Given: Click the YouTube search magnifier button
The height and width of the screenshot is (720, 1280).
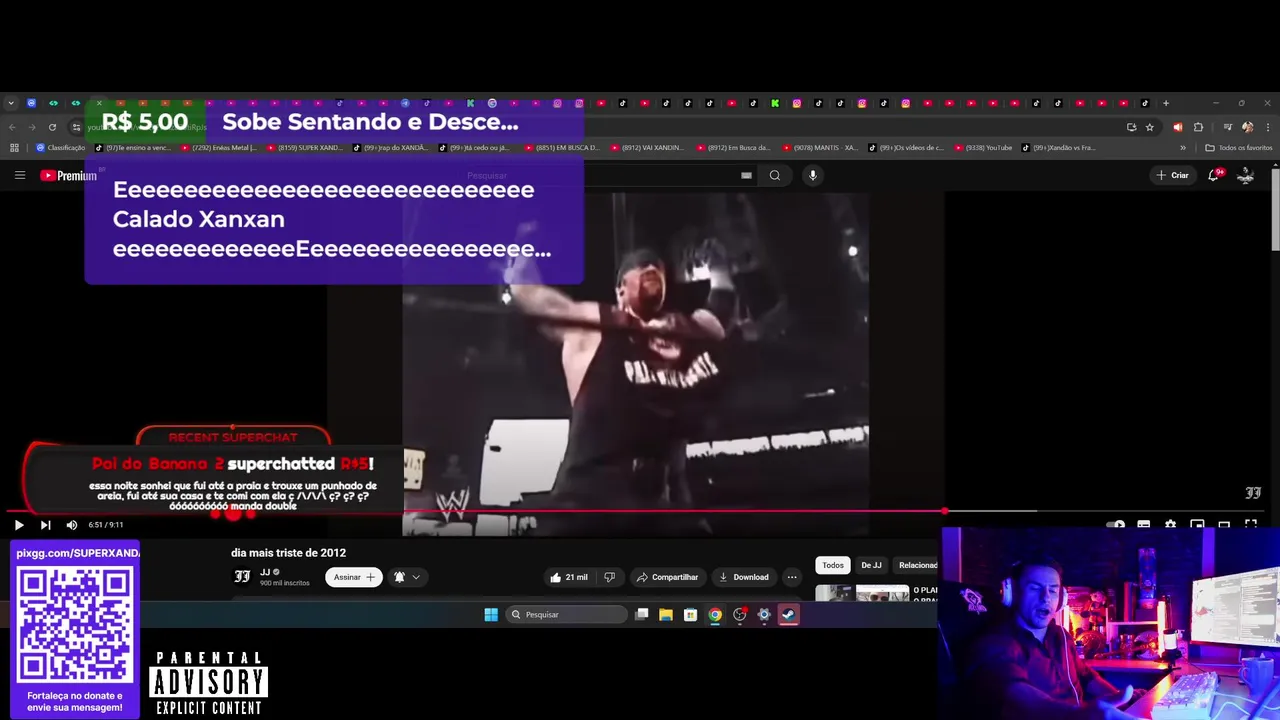Looking at the screenshot, I should pos(775,175).
